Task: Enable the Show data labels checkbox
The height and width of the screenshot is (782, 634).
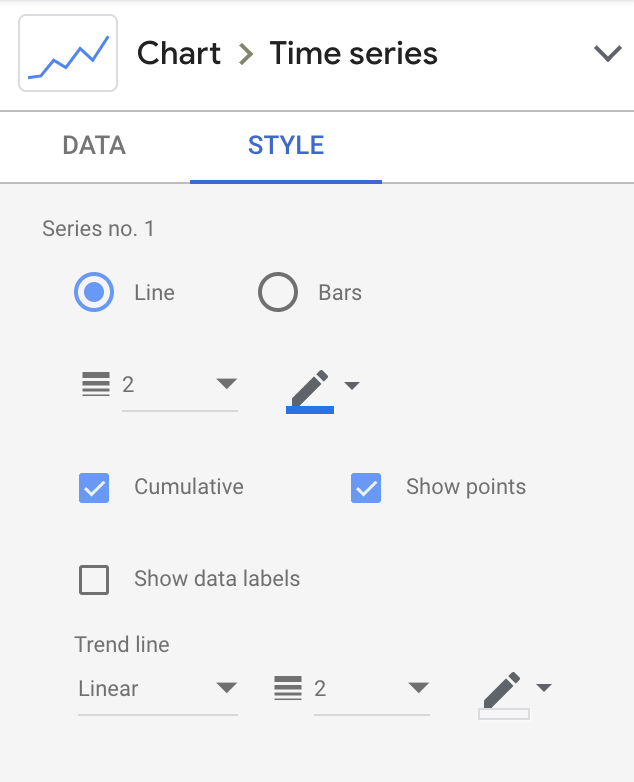Action: (94, 580)
